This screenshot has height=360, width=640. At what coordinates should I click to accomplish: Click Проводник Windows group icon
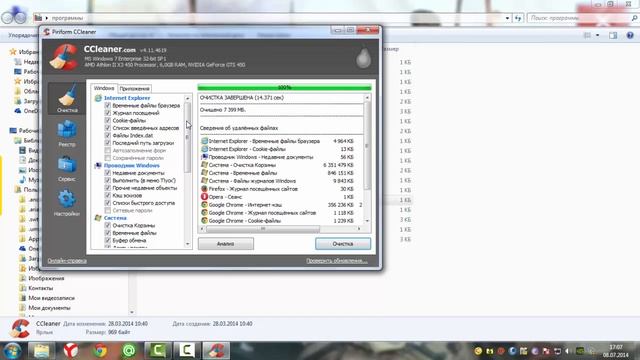click(98, 165)
